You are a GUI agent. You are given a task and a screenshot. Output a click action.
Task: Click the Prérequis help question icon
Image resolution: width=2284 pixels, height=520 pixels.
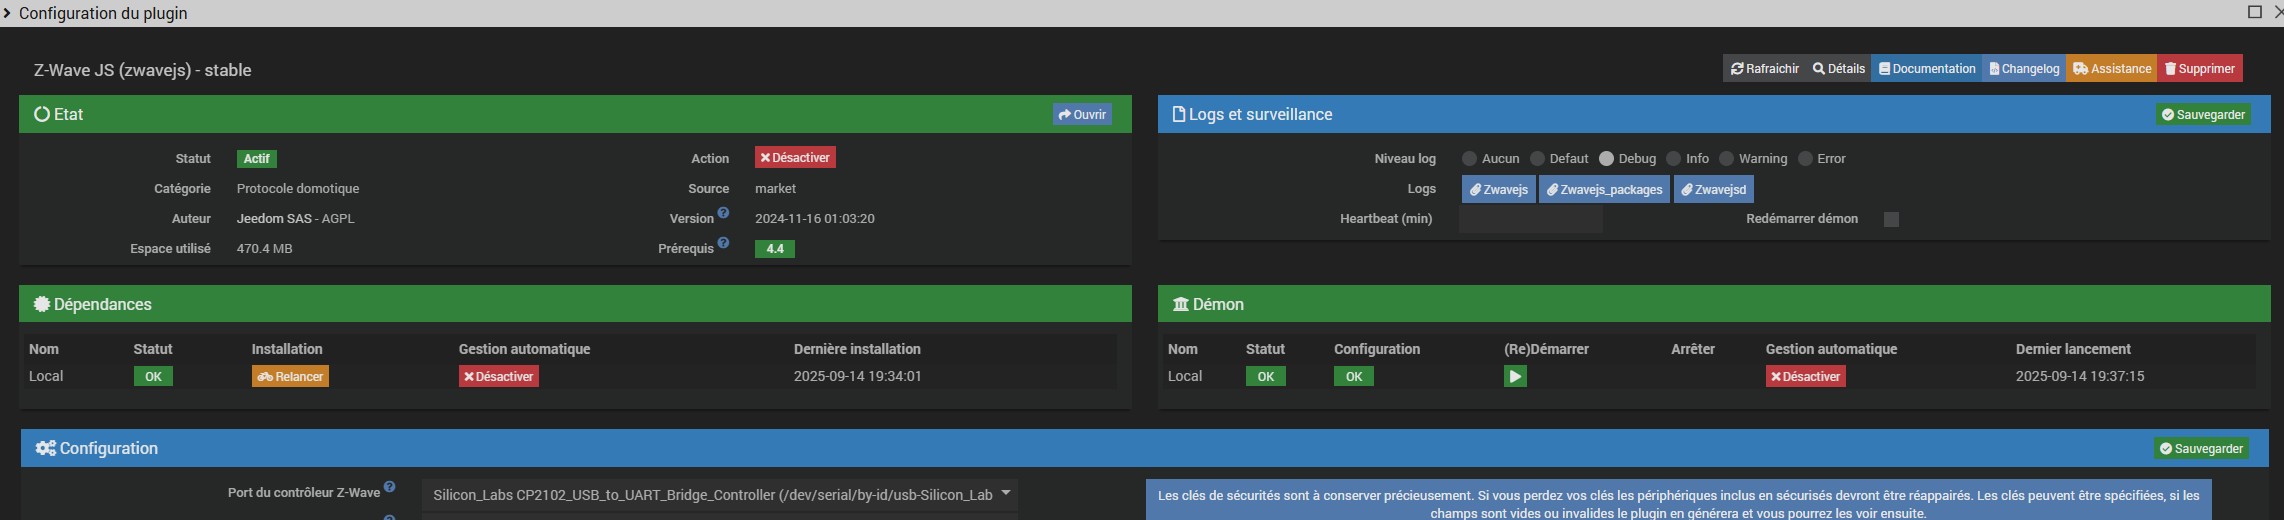723,243
